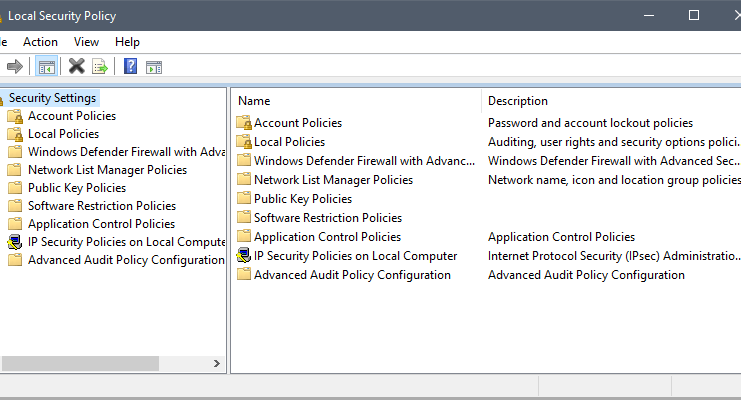Toggle Show/Hide Console Tree toolbar icon
The width and height of the screenshot is (741, 400).
pos(46,67)
